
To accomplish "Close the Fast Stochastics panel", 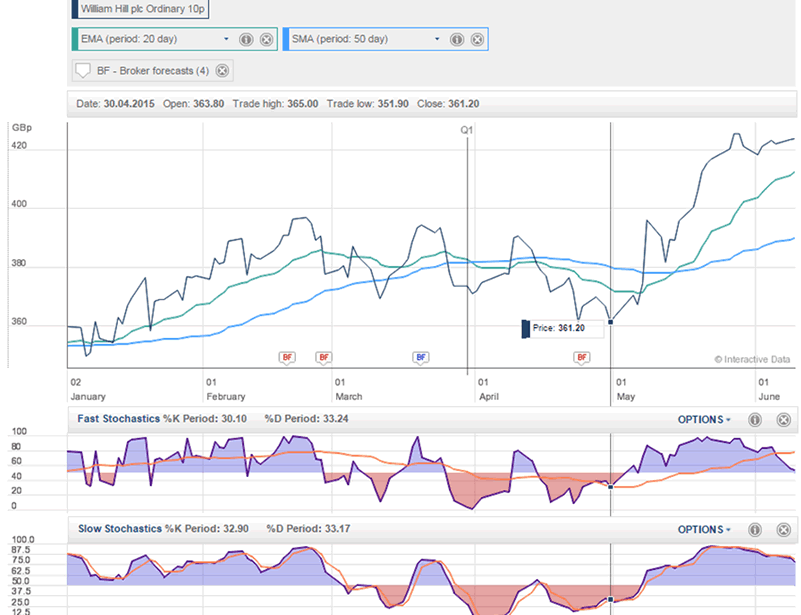I will point(783,419).
